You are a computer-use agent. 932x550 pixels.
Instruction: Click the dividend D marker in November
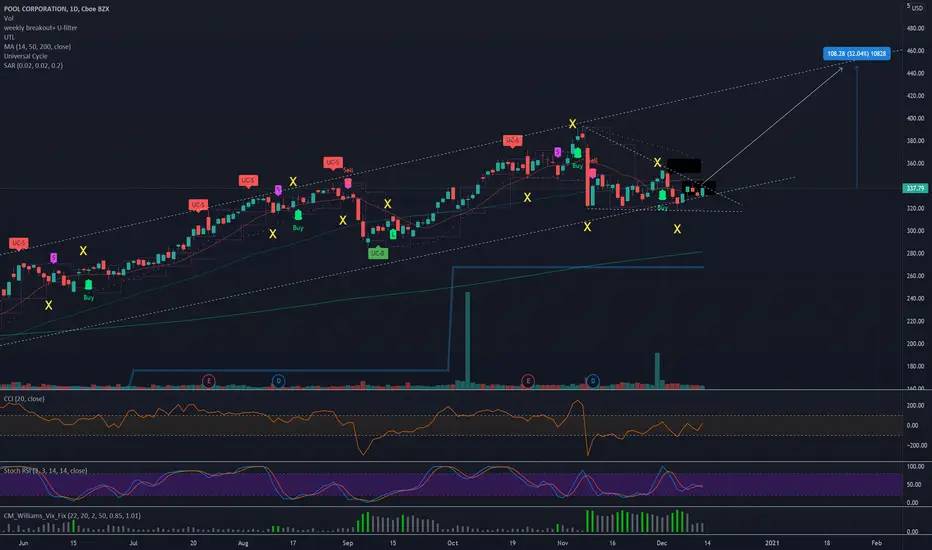tap(592, 381)
